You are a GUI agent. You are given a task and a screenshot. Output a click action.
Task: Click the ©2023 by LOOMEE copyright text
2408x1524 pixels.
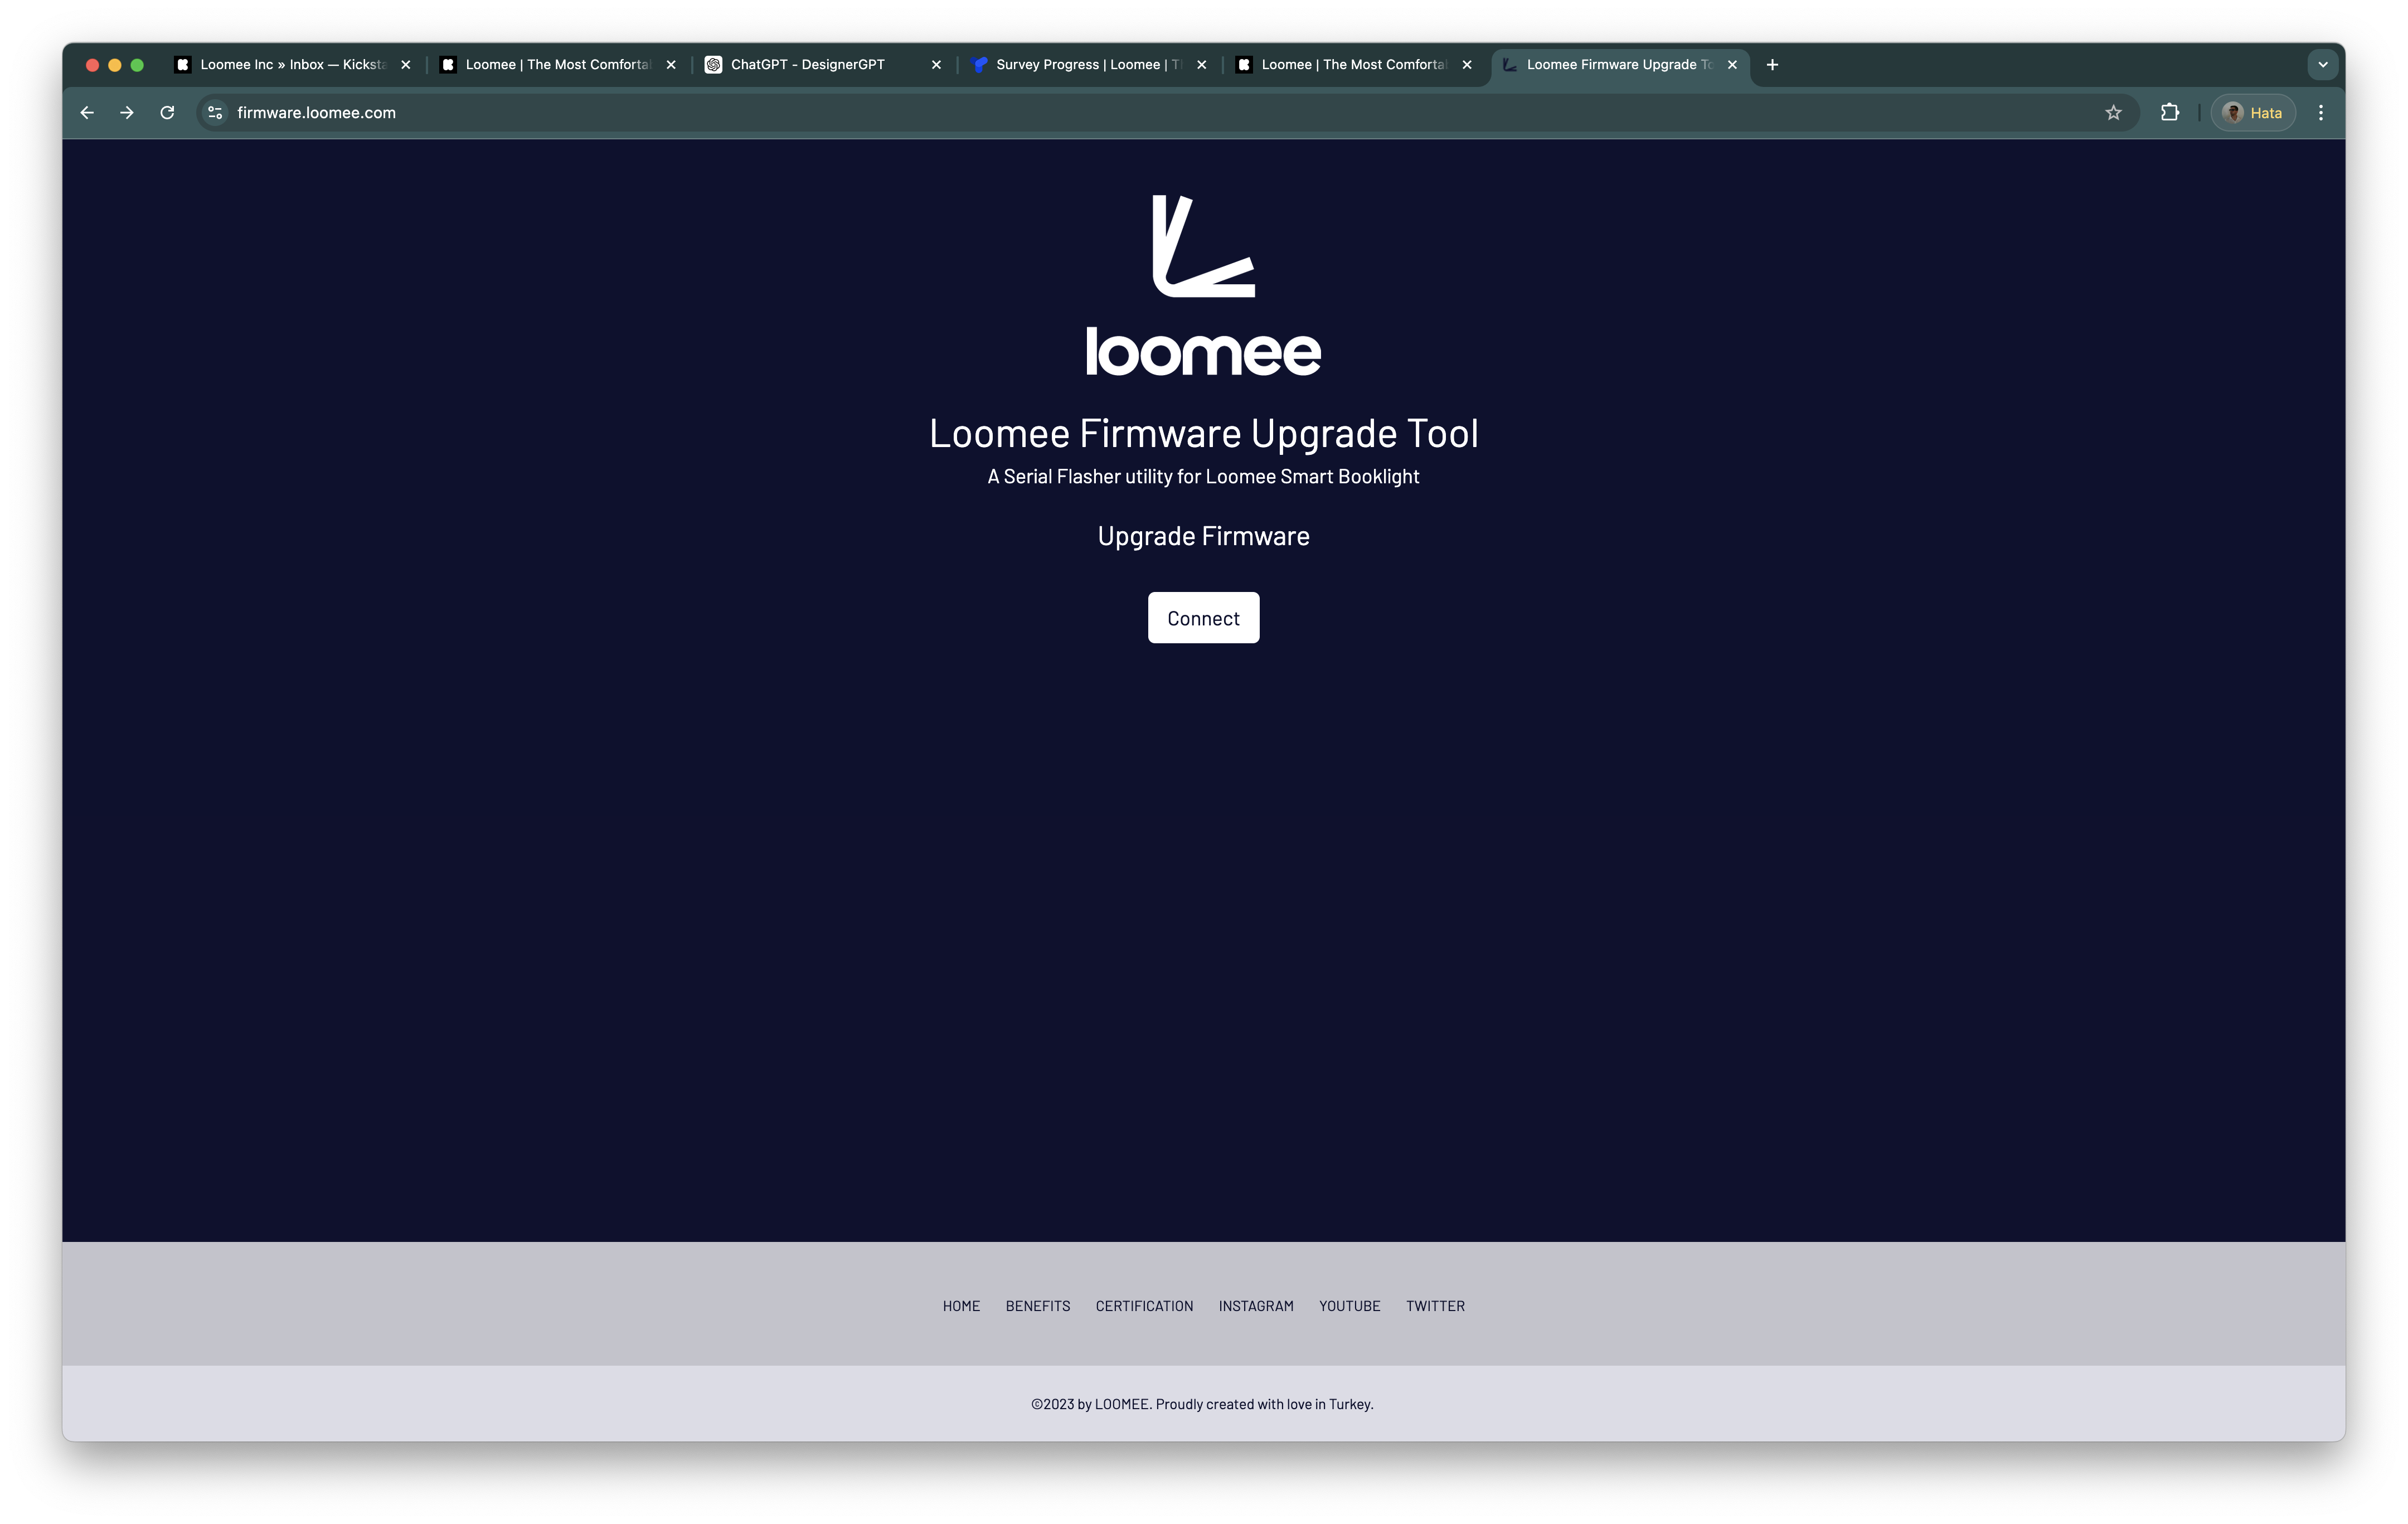1202,1404
